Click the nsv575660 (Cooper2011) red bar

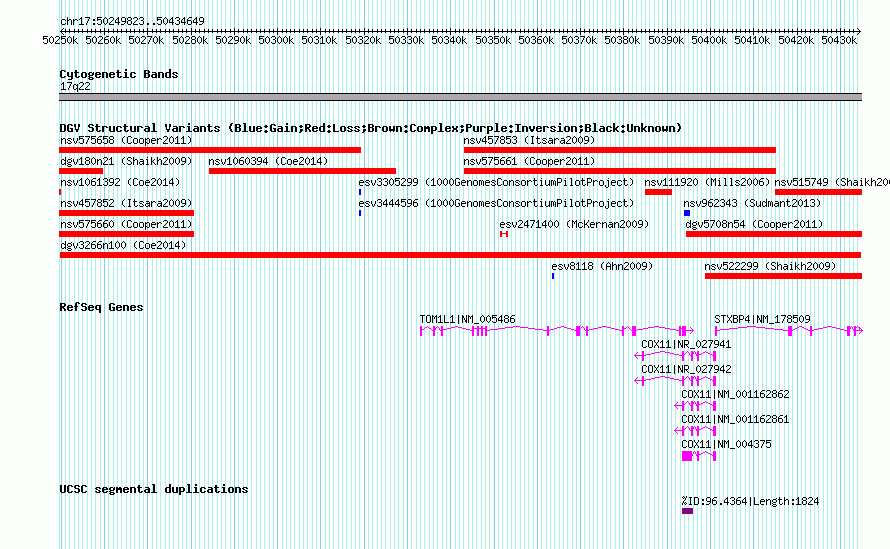click(x=127, y=234)
